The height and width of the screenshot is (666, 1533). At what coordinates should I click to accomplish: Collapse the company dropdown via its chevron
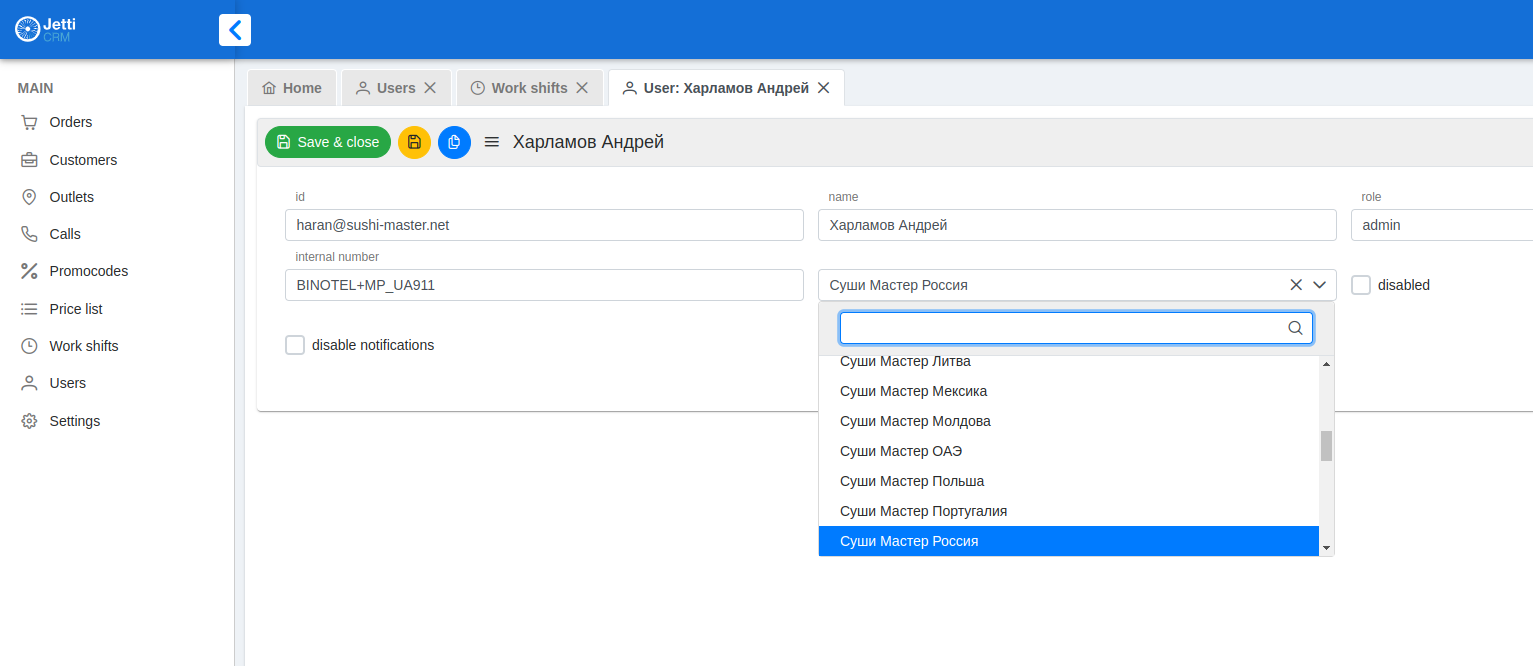(x=1320, y=285)
